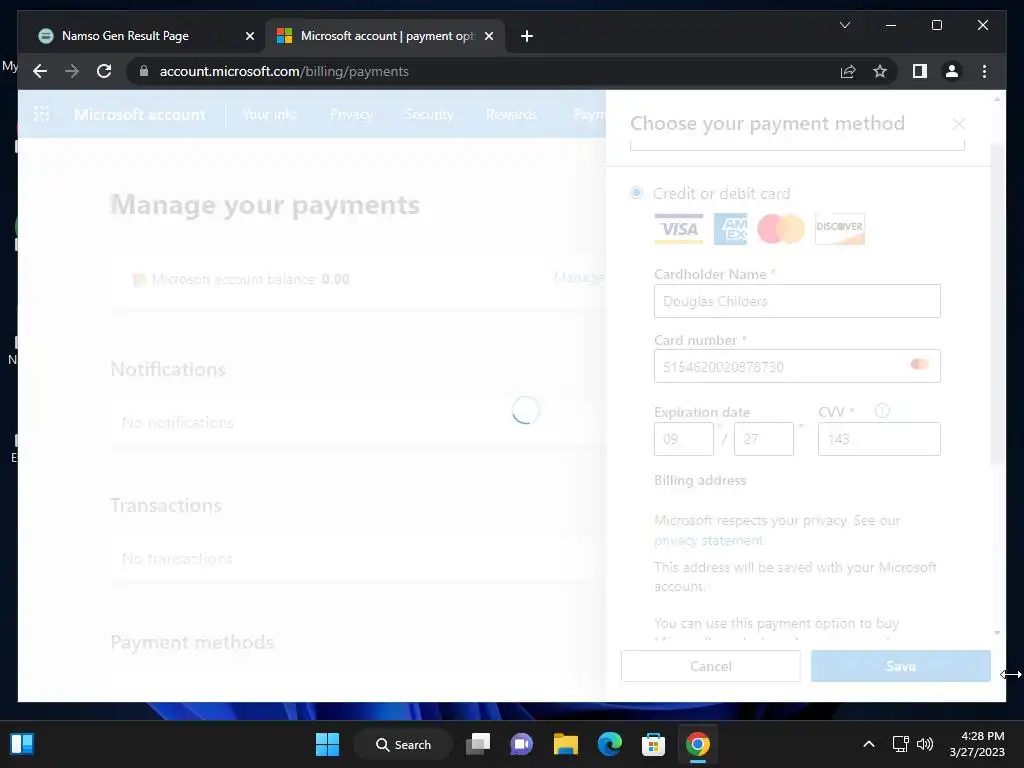This screenshot has height=768, width=1024.
Task: Click the Save button
Action: pos(901,666)
